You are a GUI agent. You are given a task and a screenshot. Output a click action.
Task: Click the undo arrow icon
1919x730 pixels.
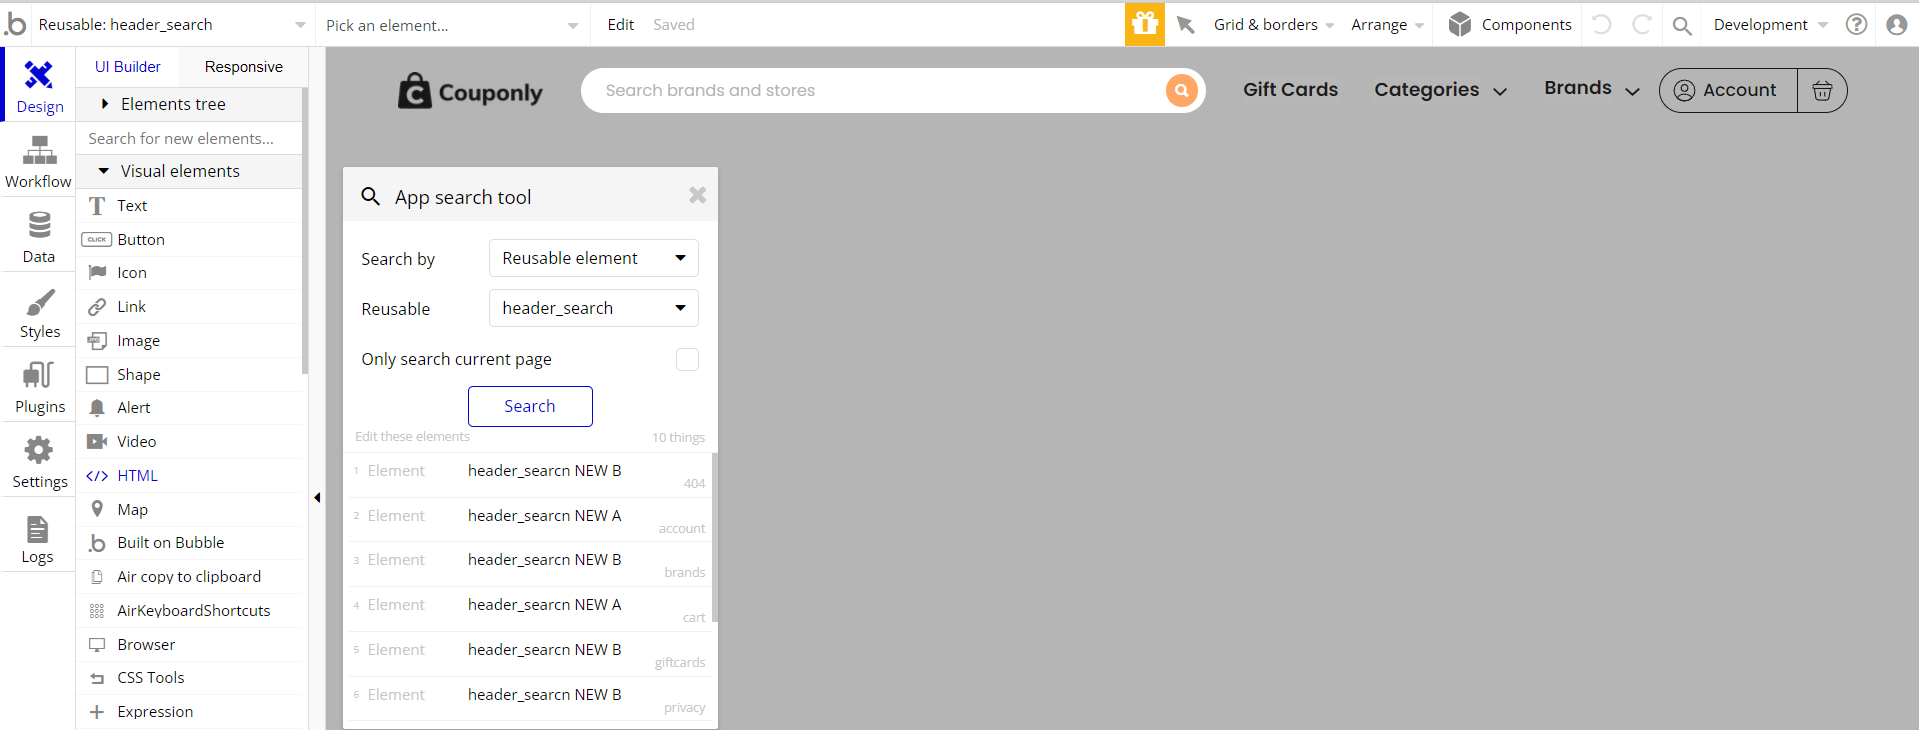click(1602, 25)
